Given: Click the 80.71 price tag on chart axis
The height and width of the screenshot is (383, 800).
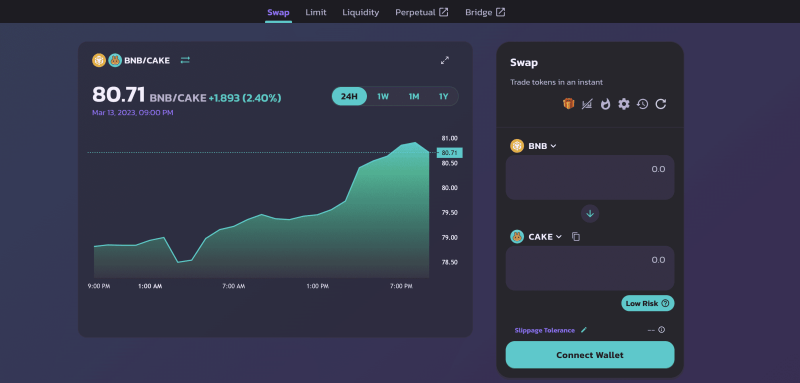Looking at the screenshot, I should tap(449, 152).
